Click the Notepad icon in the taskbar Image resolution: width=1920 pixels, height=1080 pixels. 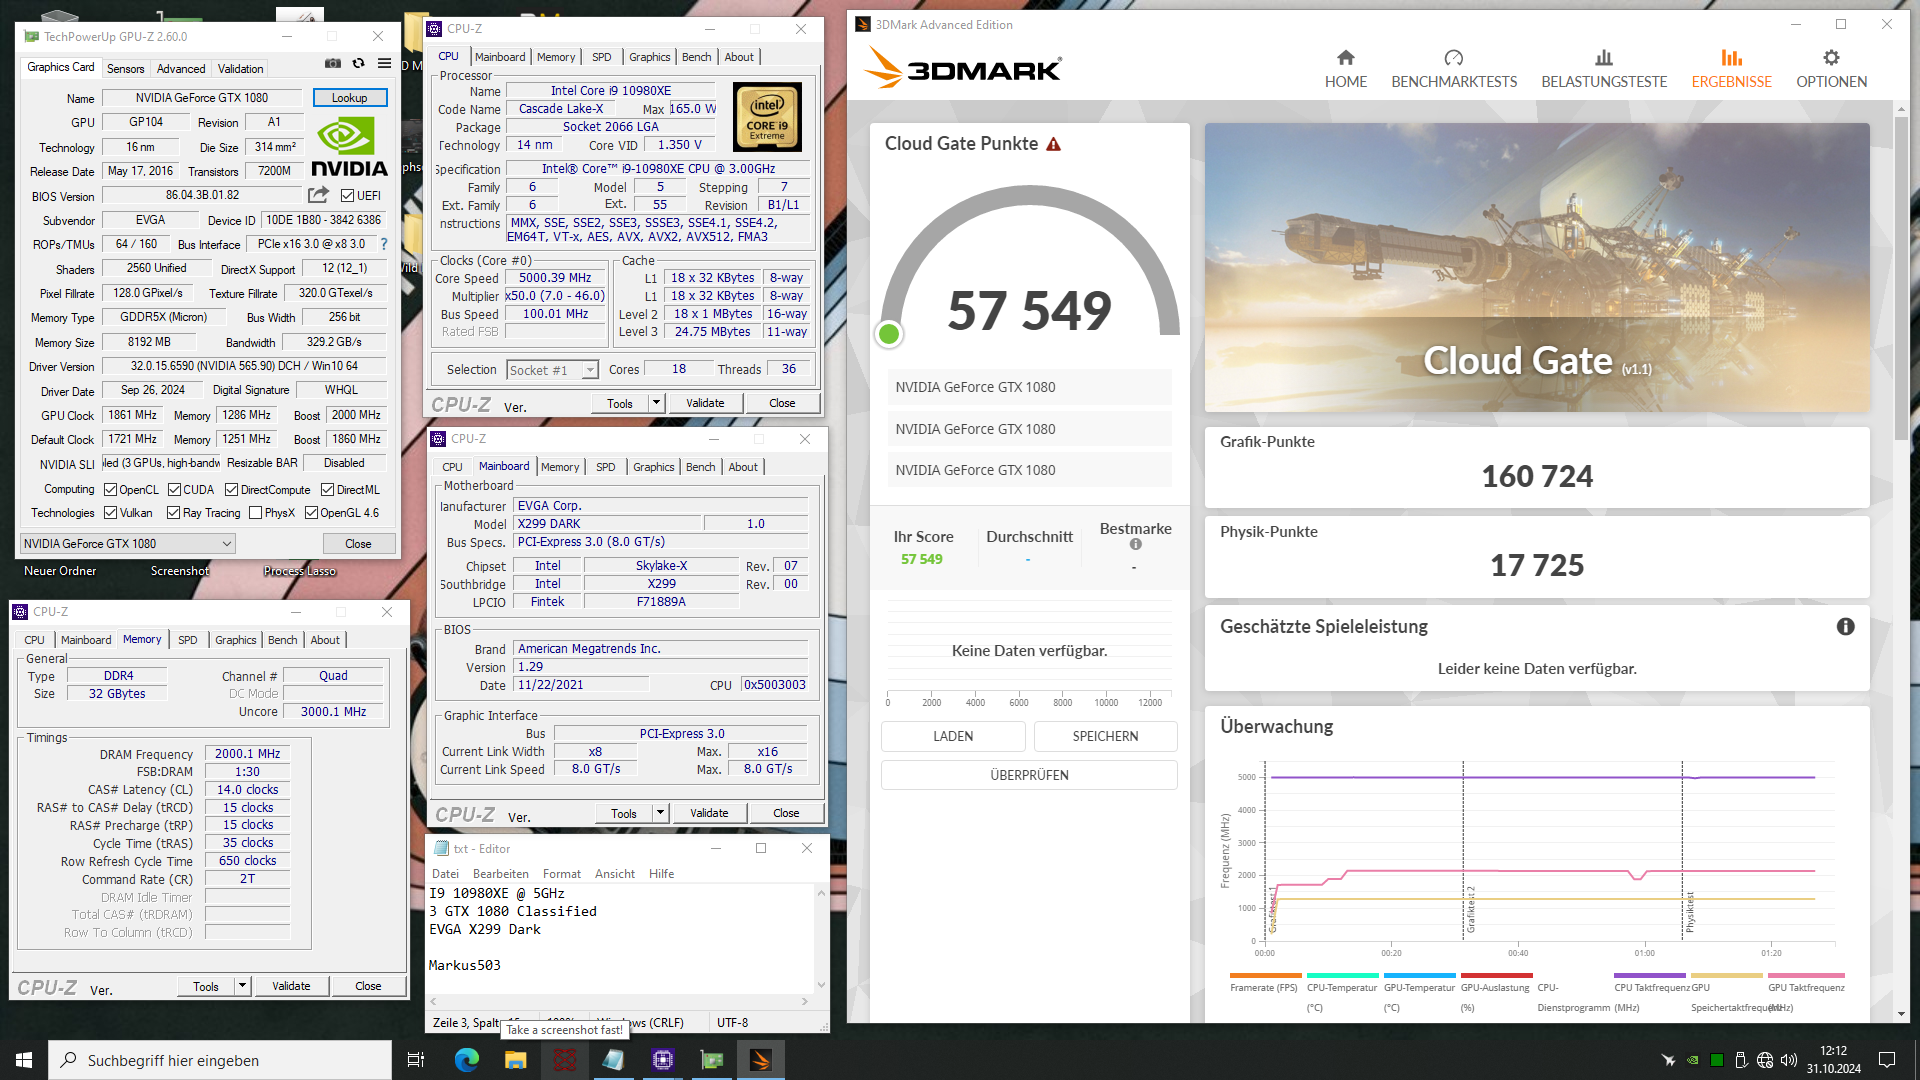pyautogui.click(x=614, y=1060)
